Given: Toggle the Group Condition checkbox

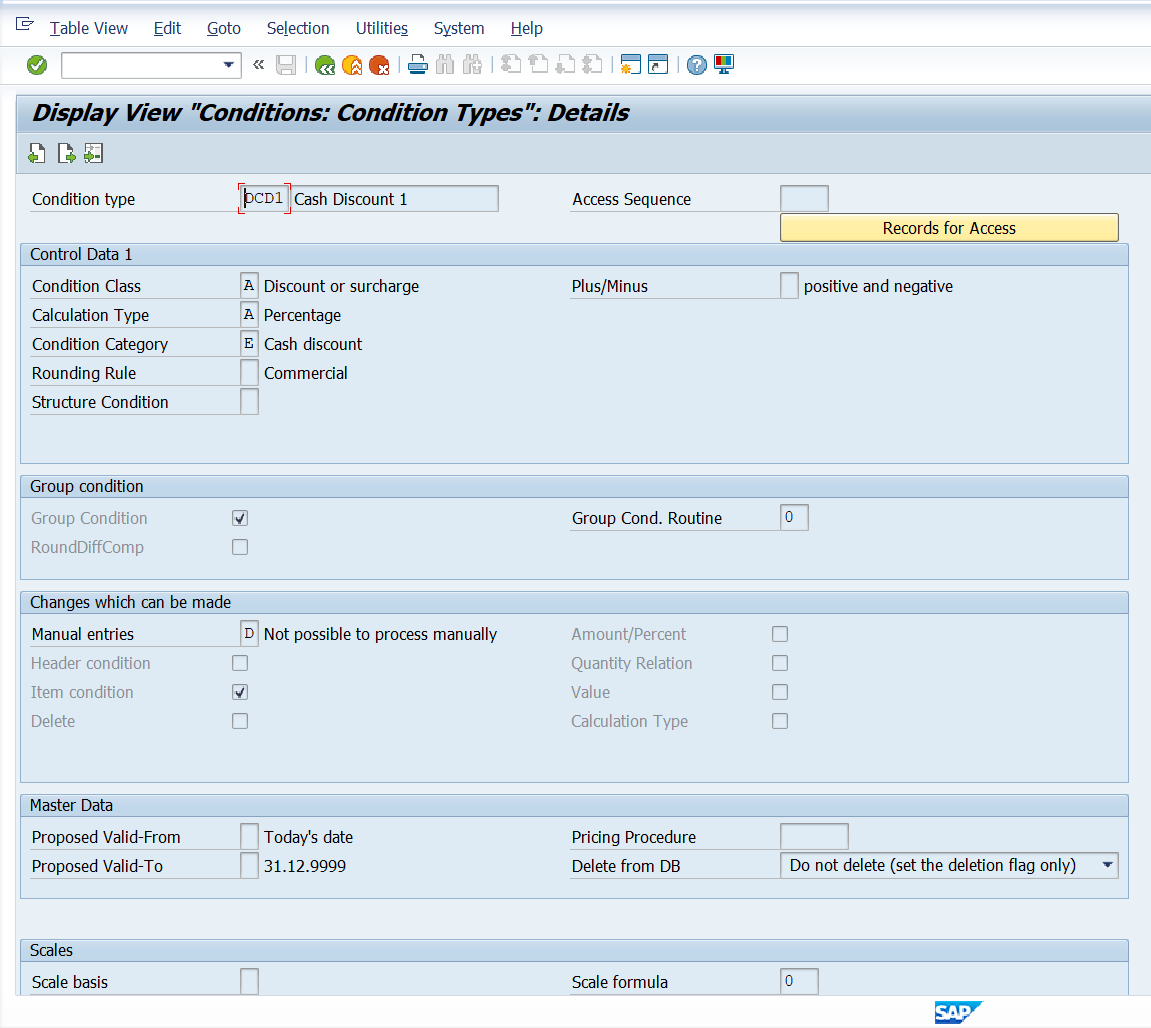Looking at the screenshot, I should 240,518.
